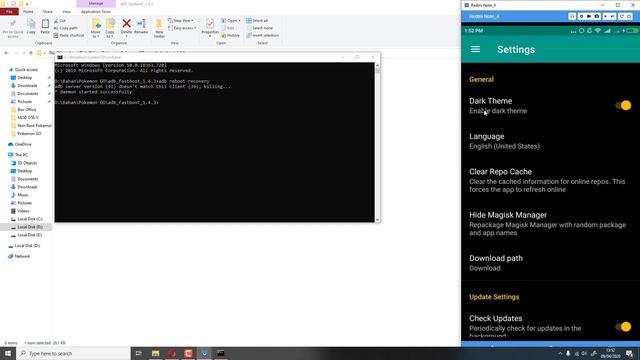This screenshot has width=640, height=360.
Task: Open the Application Tools tab
Action: click(96, 12)
